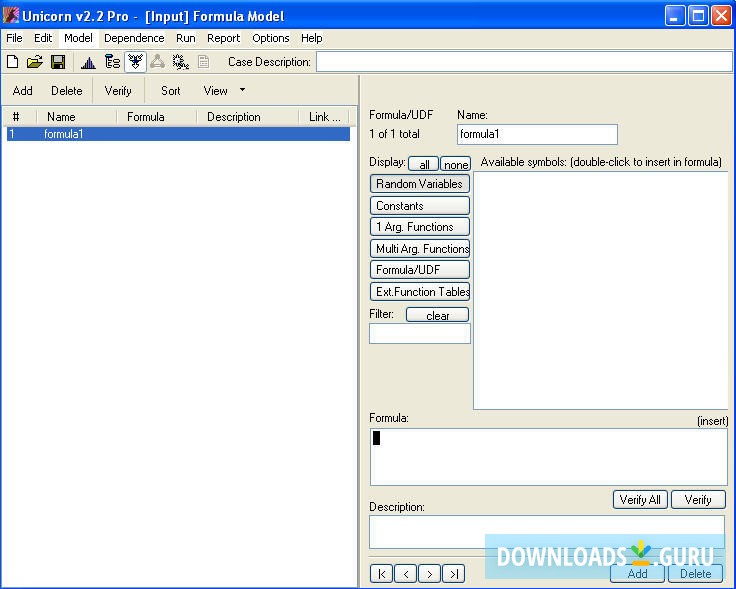Click the View toolbar label

tap(215, 91)
